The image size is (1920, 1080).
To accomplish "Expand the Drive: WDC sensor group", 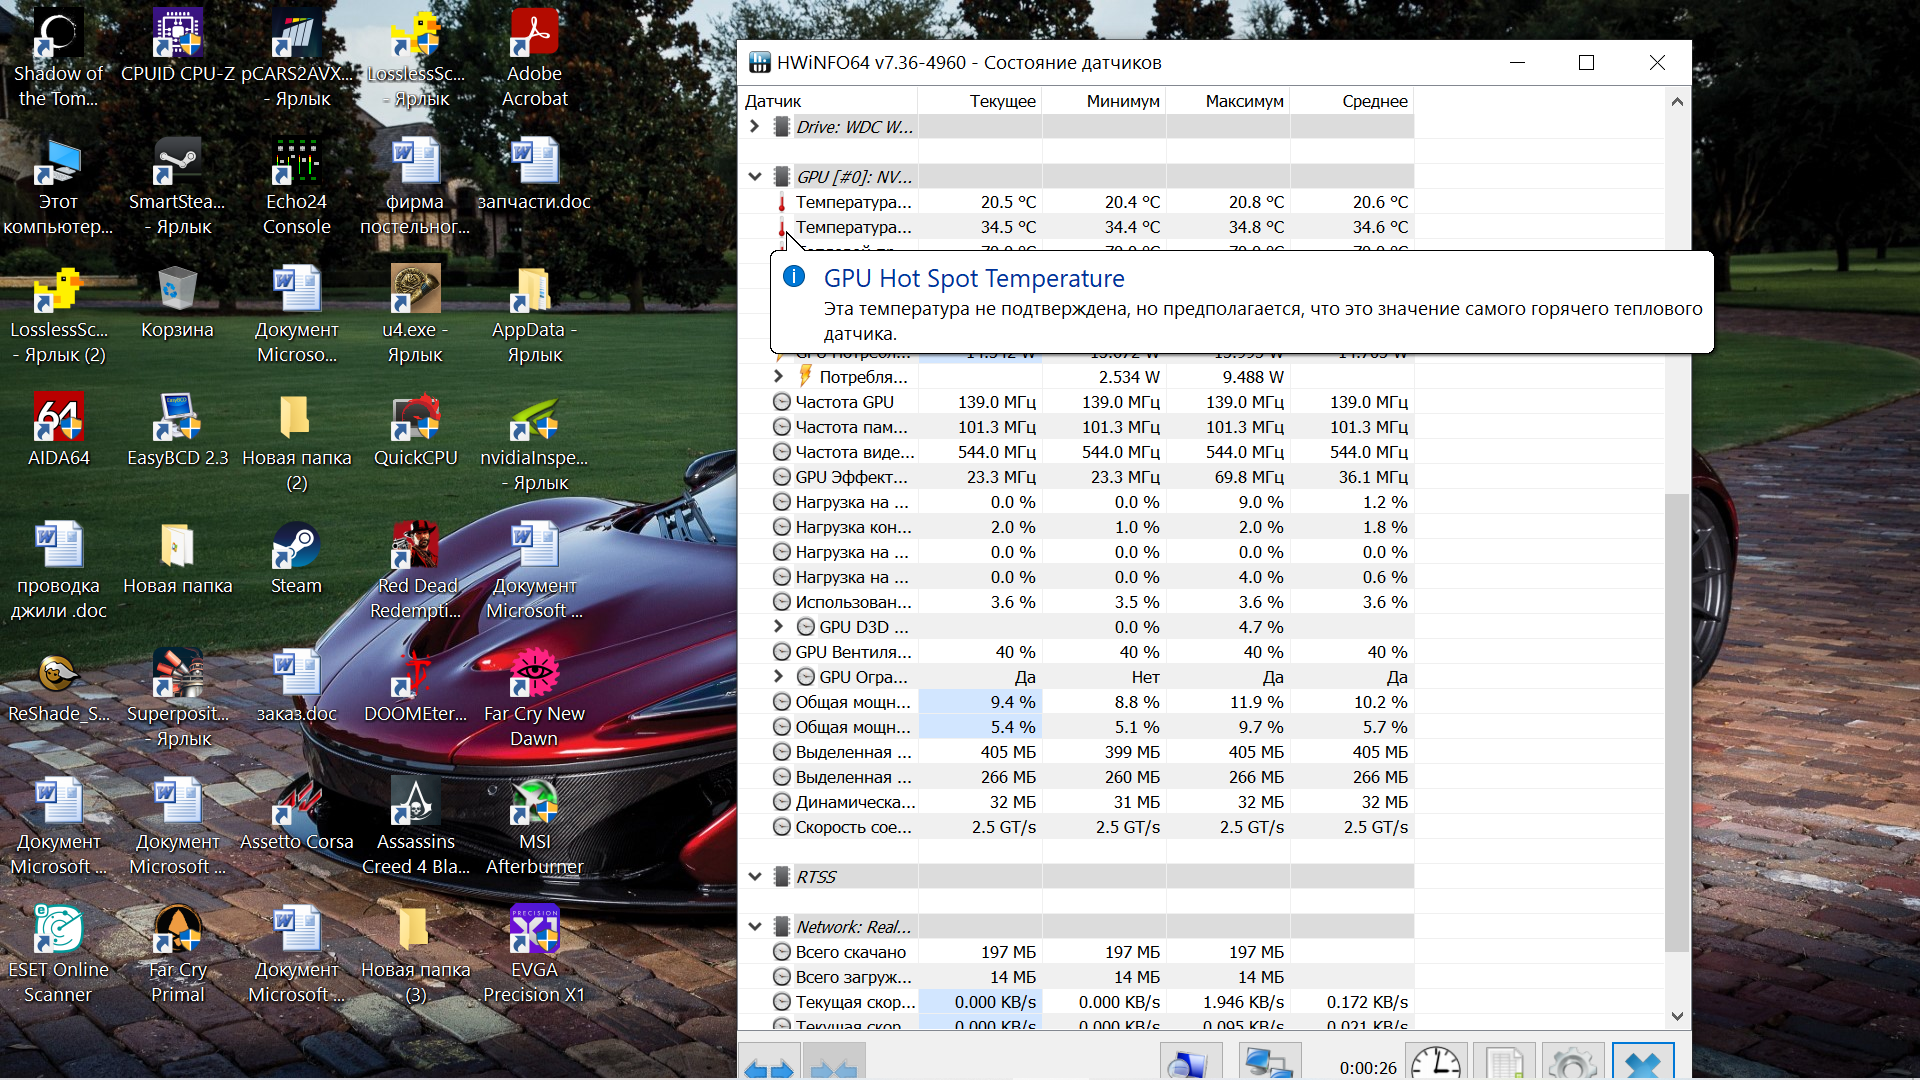I will (x=755, y=127).
